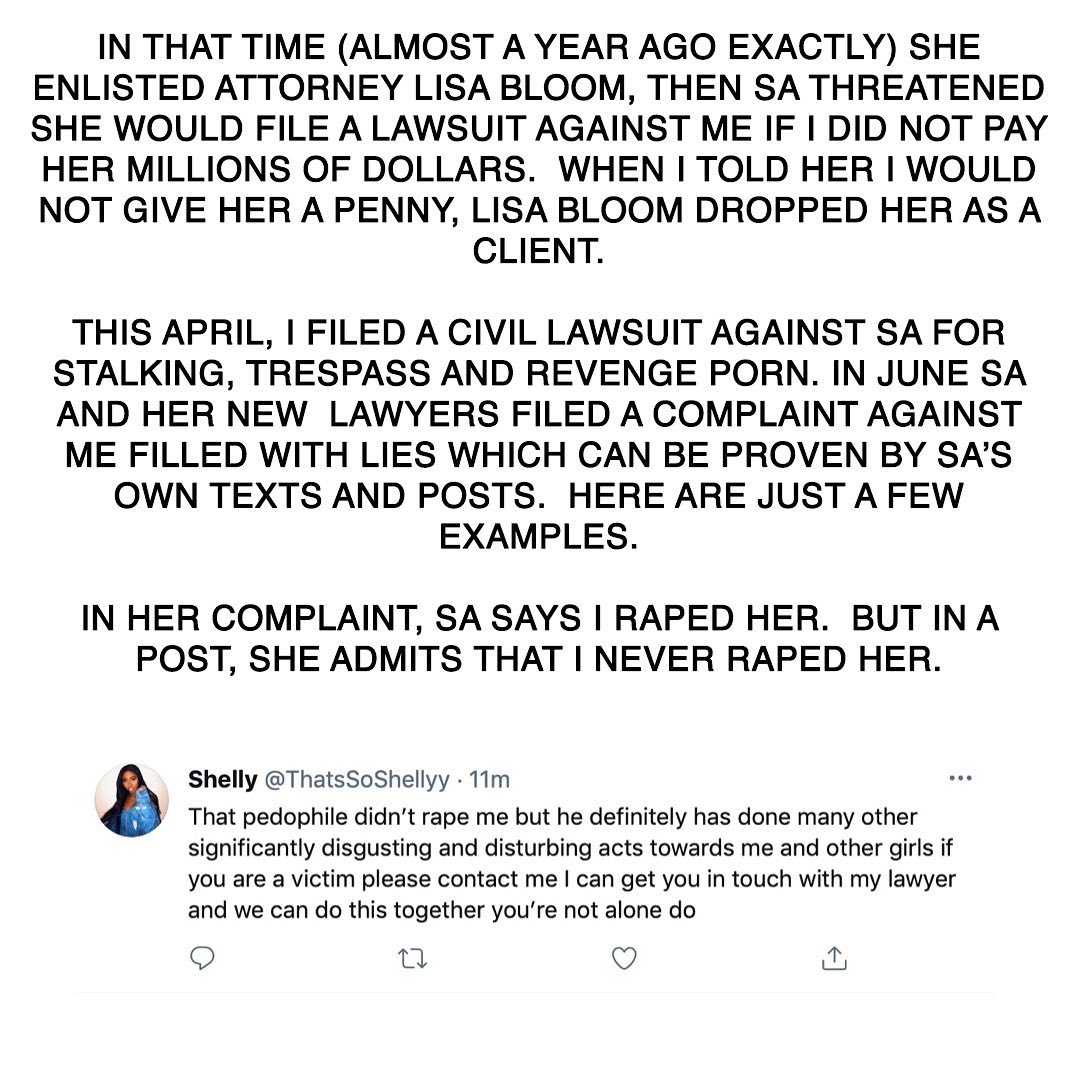
Task: Retweet the post by Shelly
Action: [x=413, y=959]
